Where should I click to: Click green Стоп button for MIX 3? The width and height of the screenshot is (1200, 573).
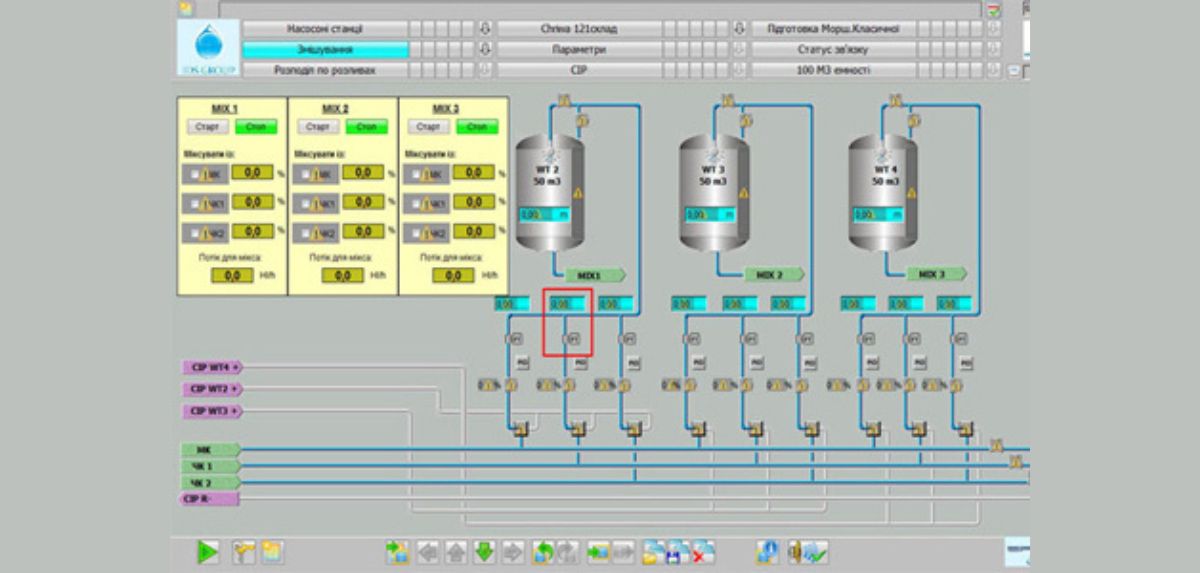(477, 127)
